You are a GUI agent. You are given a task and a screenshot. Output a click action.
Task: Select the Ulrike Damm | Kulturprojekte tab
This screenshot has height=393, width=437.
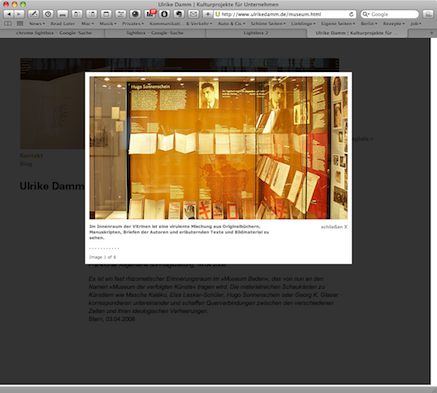(x=357, y=33)
